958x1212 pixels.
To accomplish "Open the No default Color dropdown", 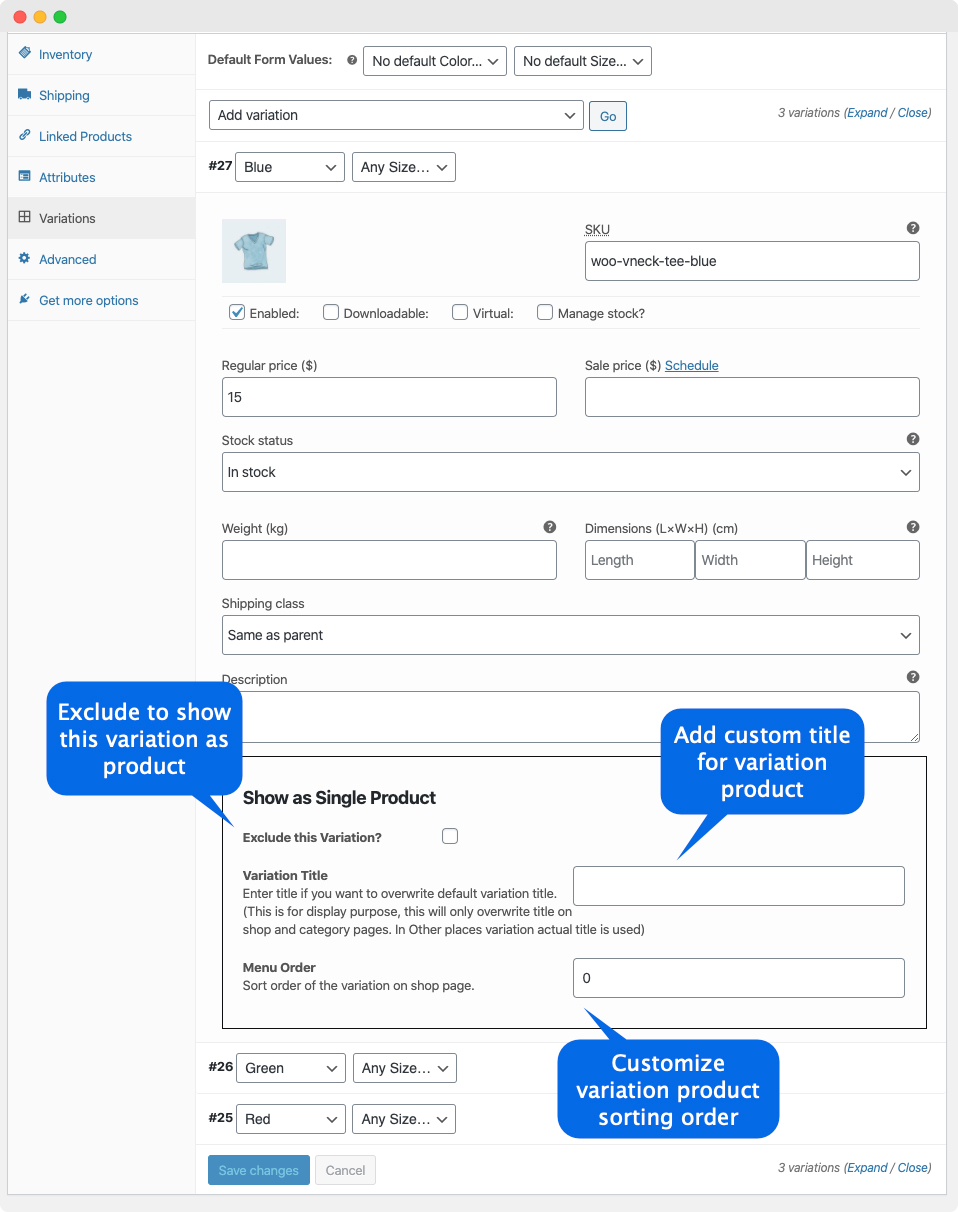I will [x=434, y=61].
